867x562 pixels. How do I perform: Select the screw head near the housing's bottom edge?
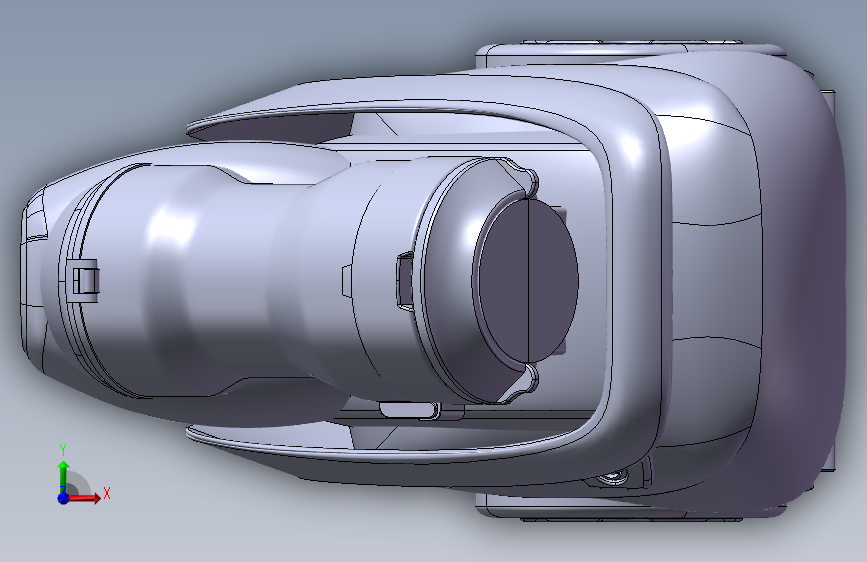tap(614, 476)
